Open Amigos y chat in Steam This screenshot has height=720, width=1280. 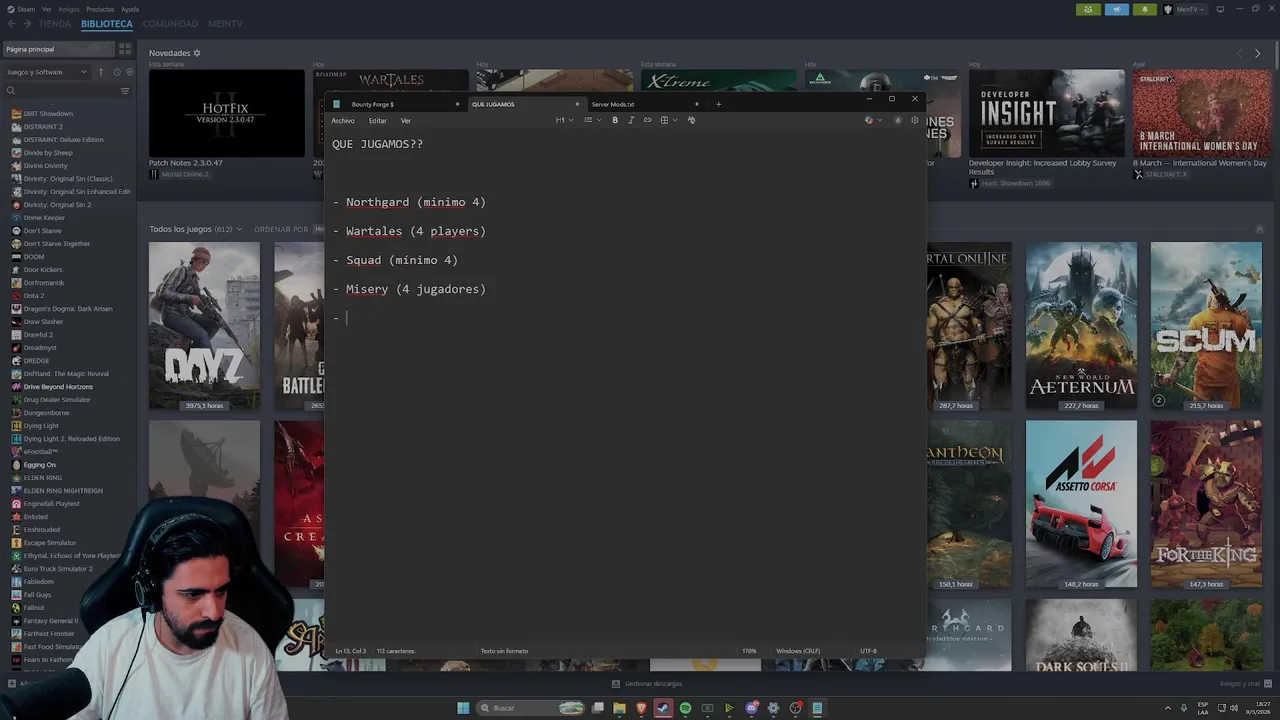point(1246,684)
